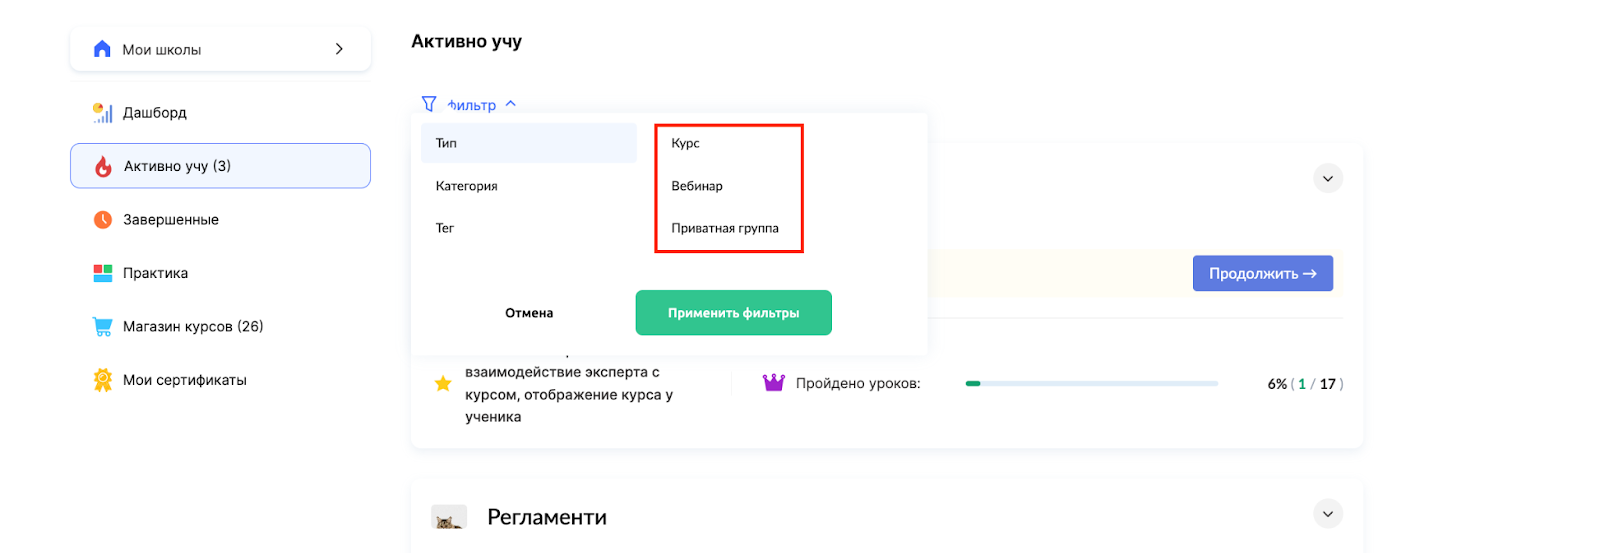Click the house icon beside Мои школы

tap(102, 49)
